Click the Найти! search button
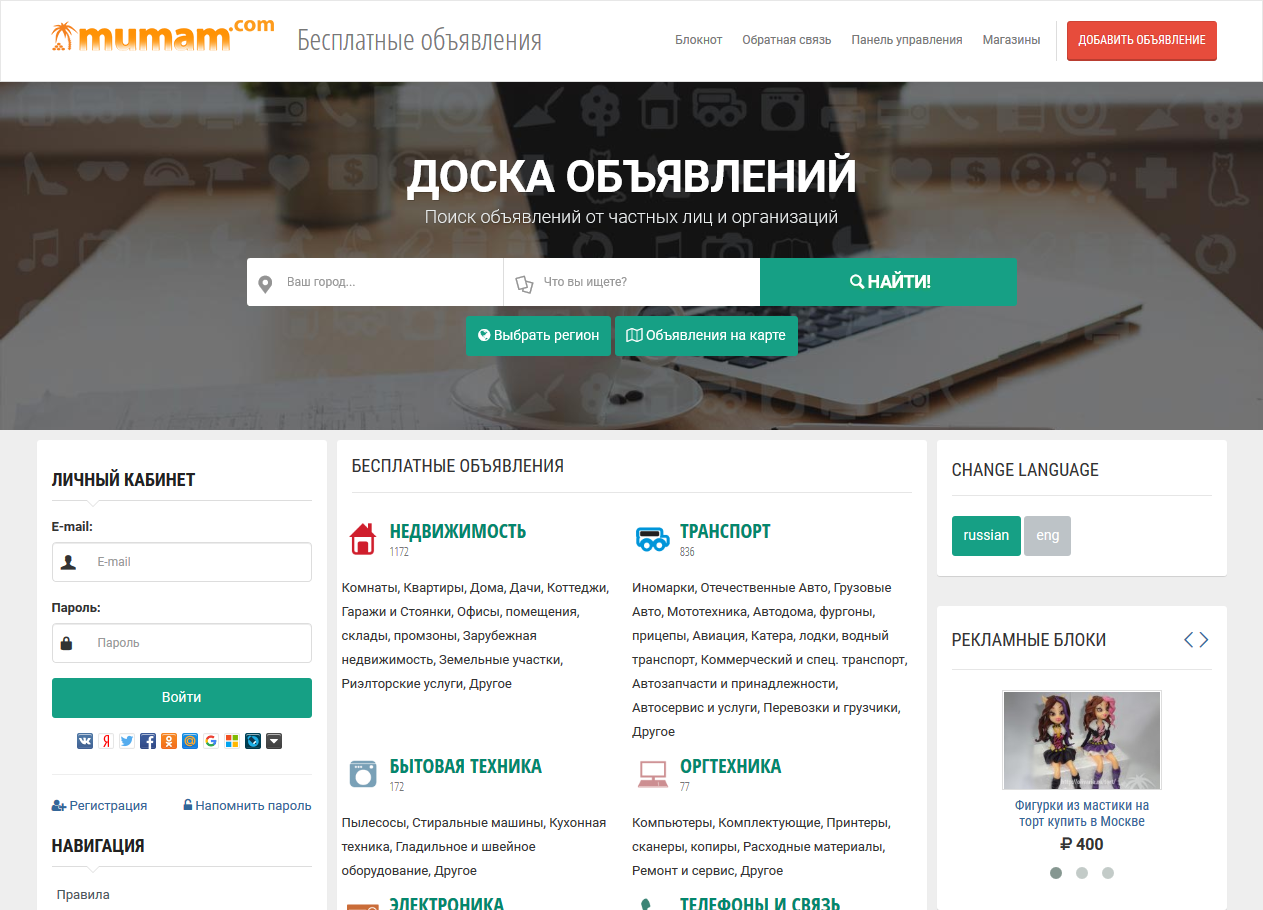The height and width of the screenshot is (910, 1263). click(x=888, y=282)
